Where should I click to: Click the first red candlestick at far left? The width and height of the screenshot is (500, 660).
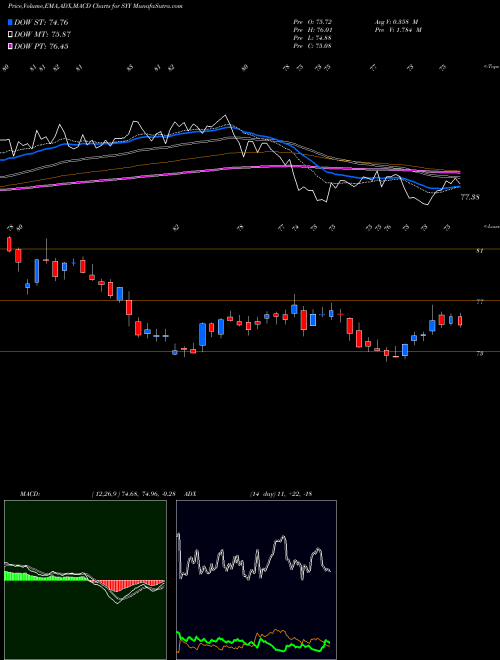click(9, 244)
